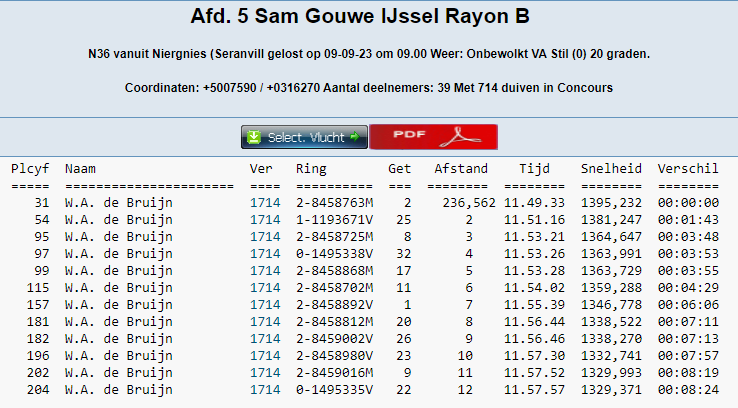Click speed value 1332,741

[611, 355]
